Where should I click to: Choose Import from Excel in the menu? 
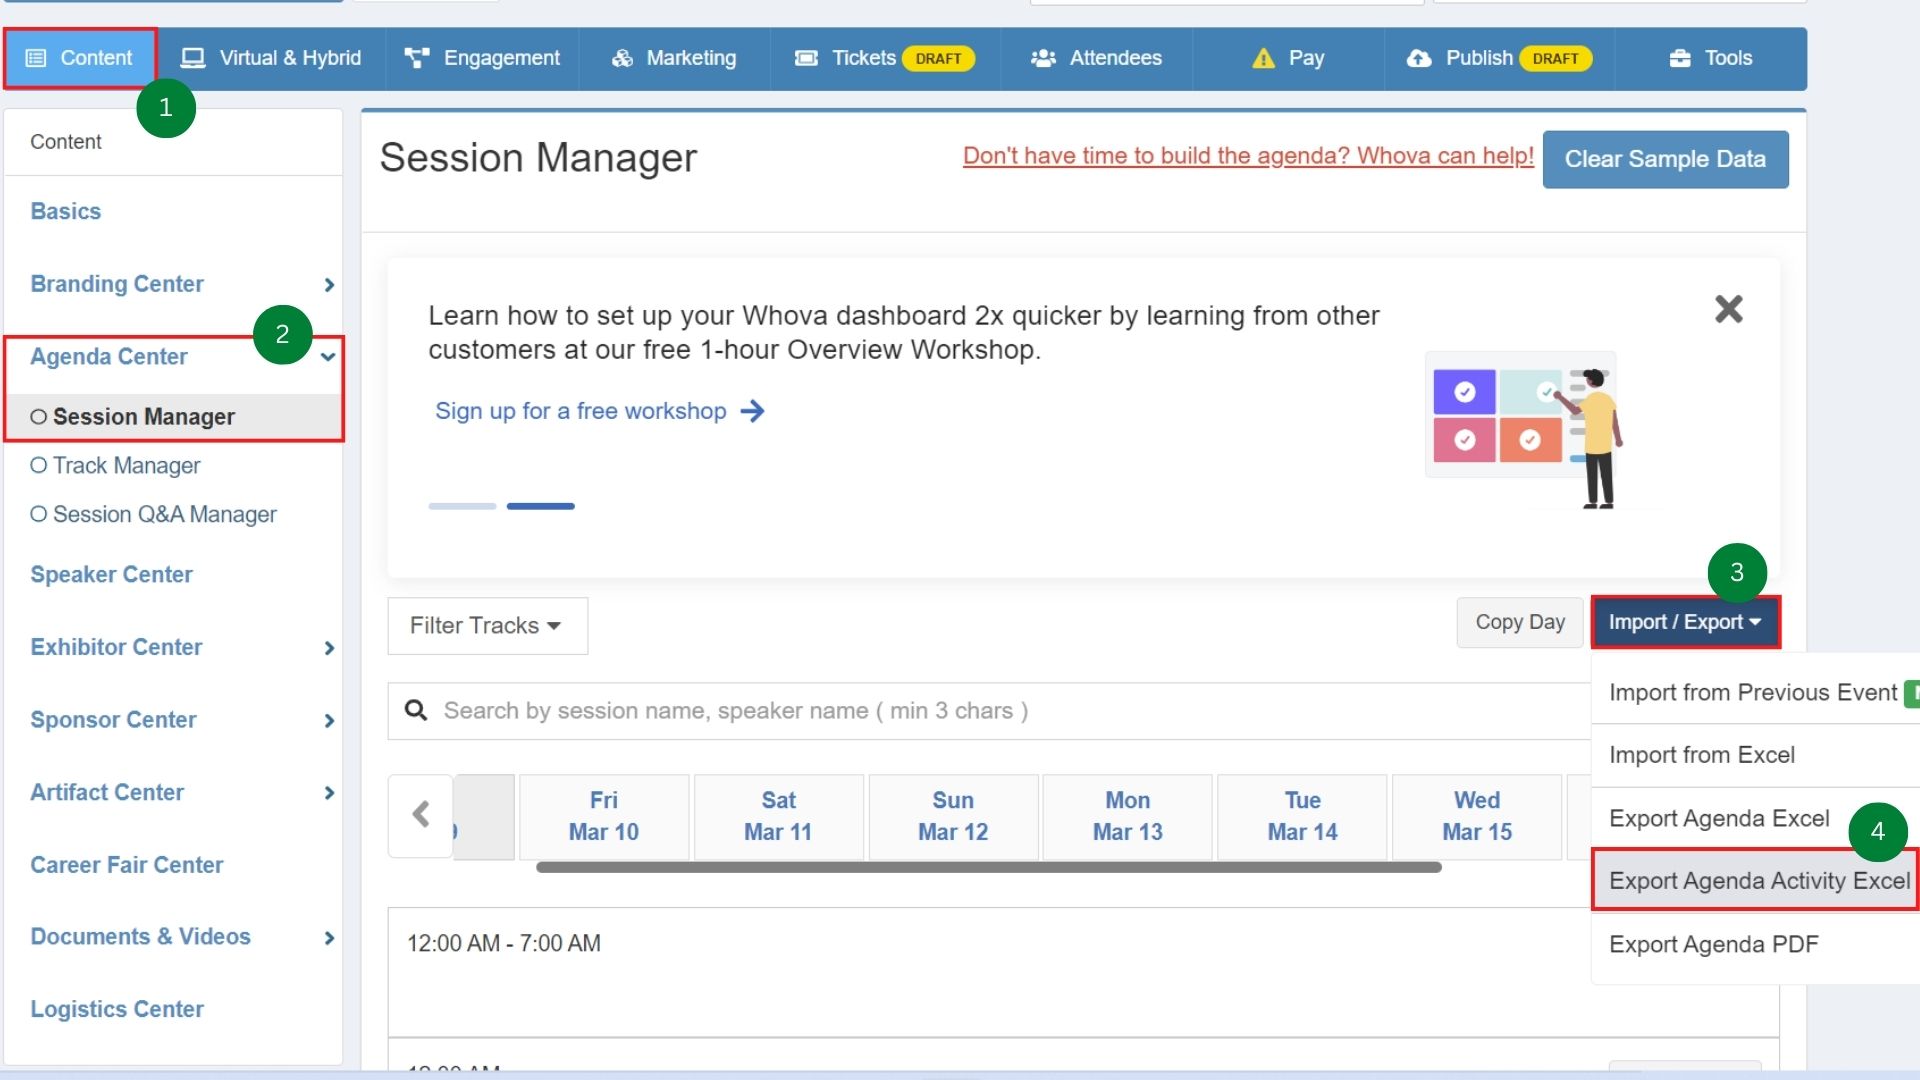pyautogui.click(x=1702, y=754)
